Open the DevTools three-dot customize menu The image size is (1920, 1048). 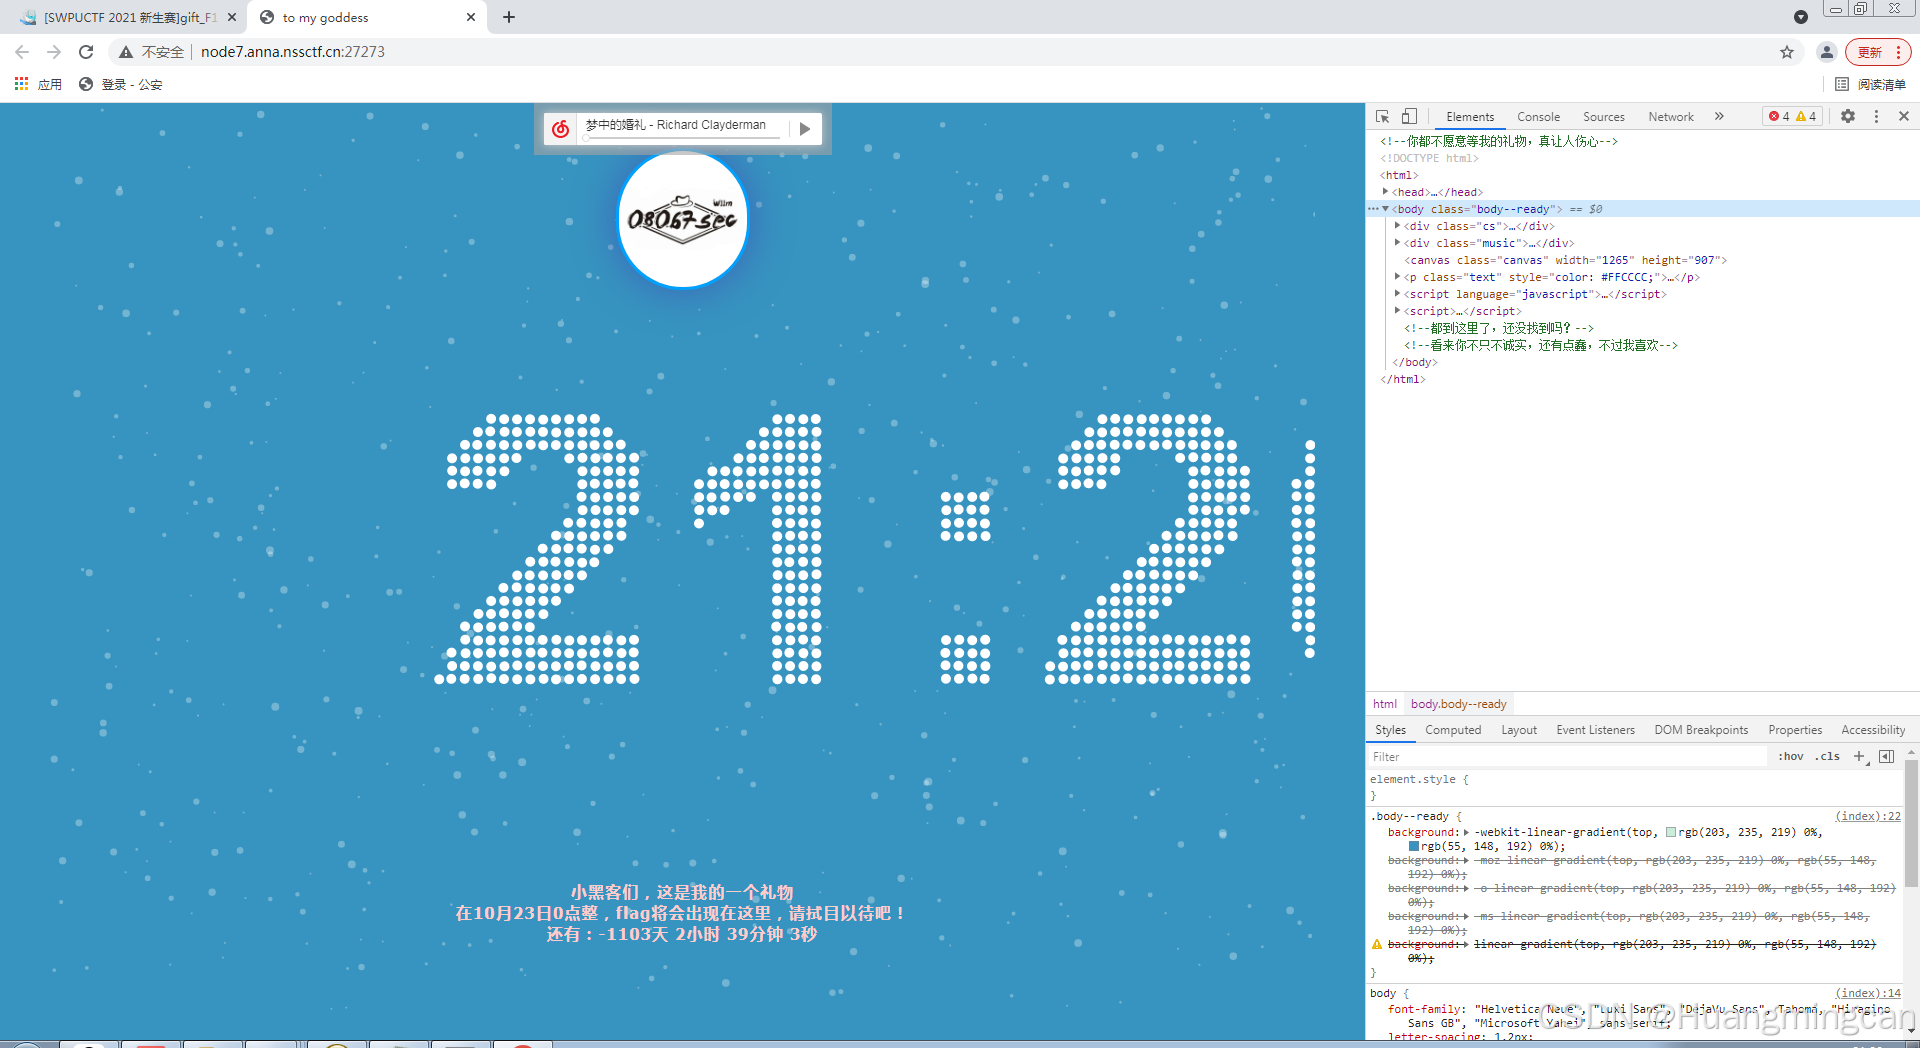(x=1876, y=116)
